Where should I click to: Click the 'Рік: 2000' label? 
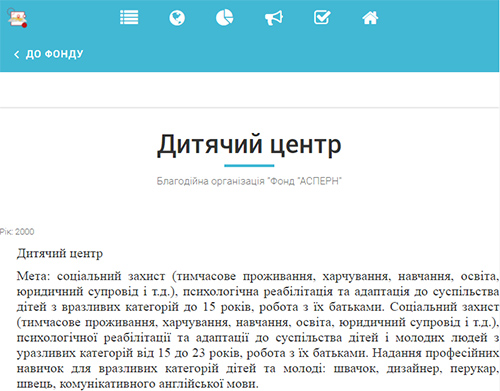pyautogui.click(x=17, y=232)
